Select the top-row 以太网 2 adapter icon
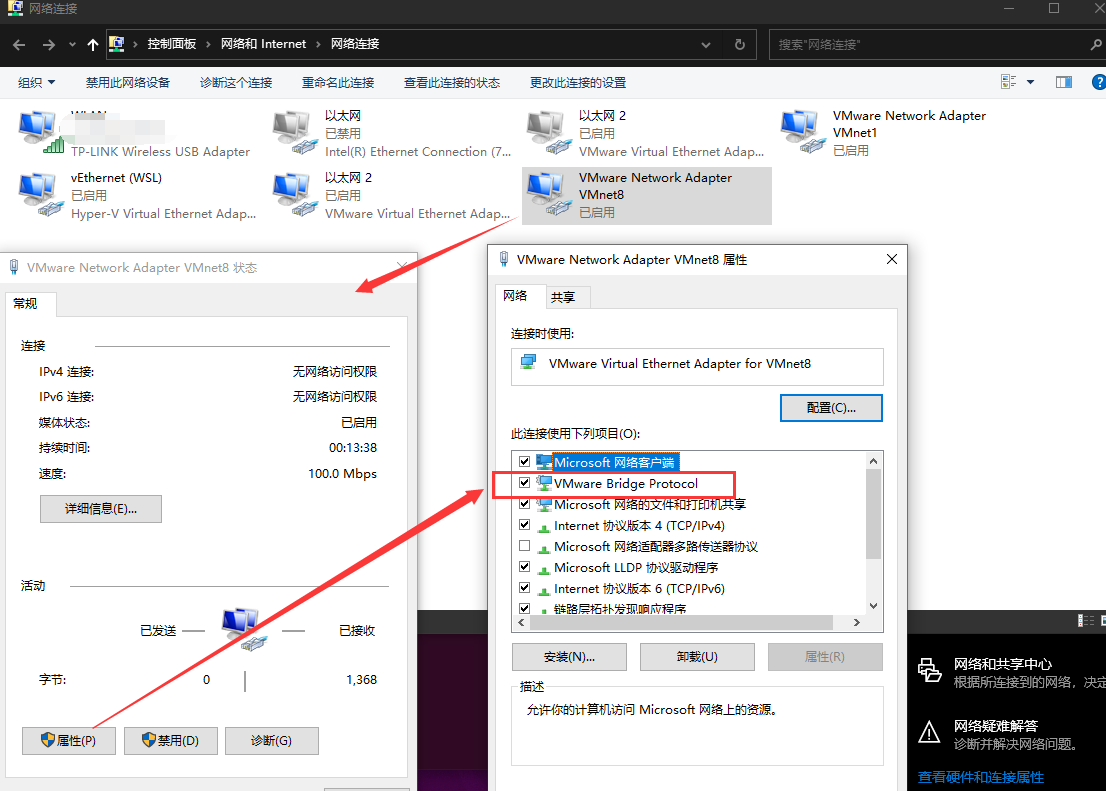This screenshot has height=791, width=1106. tap(549, 132)
